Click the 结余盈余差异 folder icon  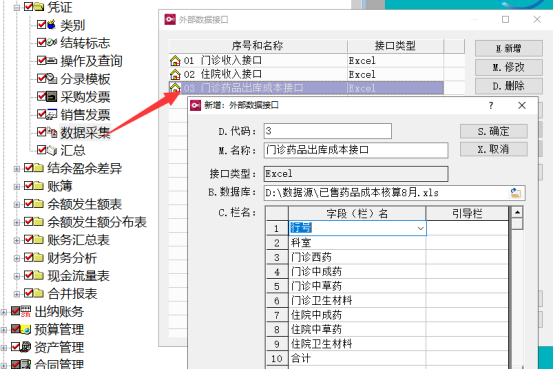point(39,168)
